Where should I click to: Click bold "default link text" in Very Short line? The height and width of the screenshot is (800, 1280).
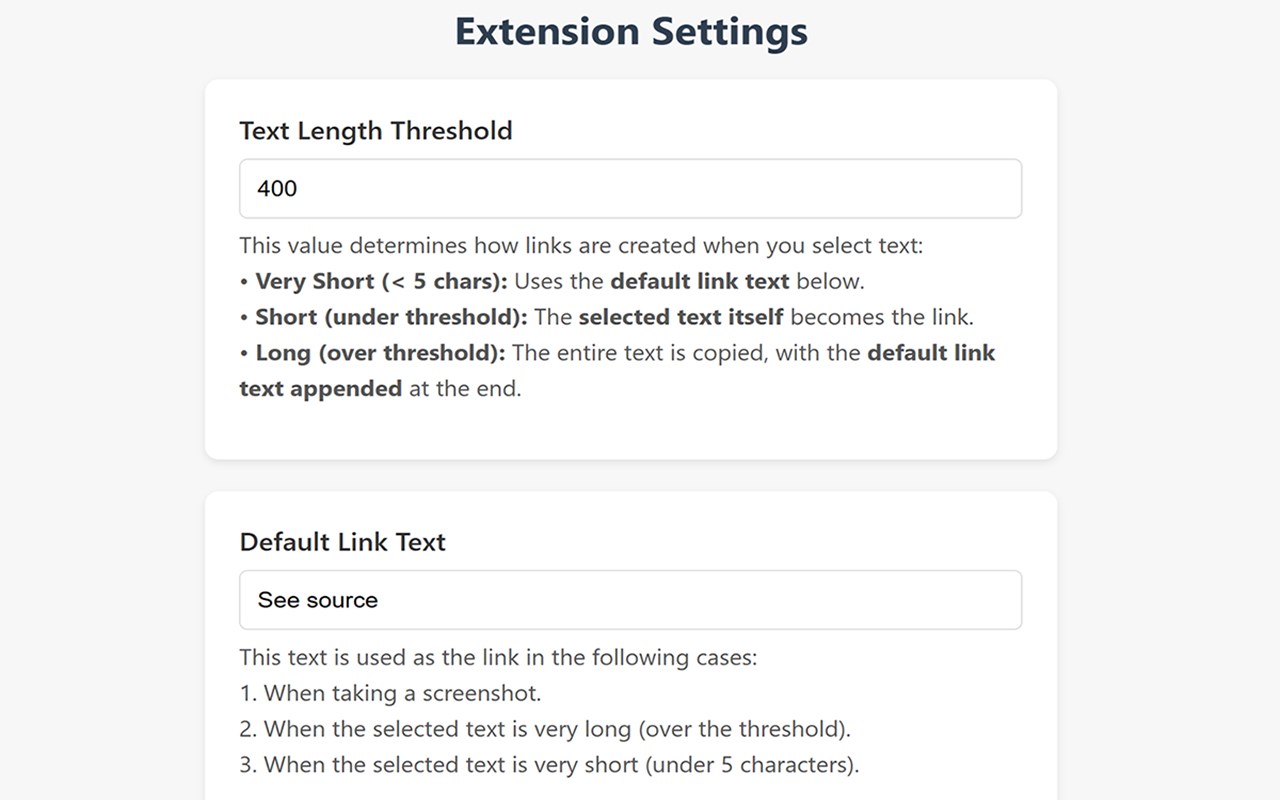click(699, 281)
